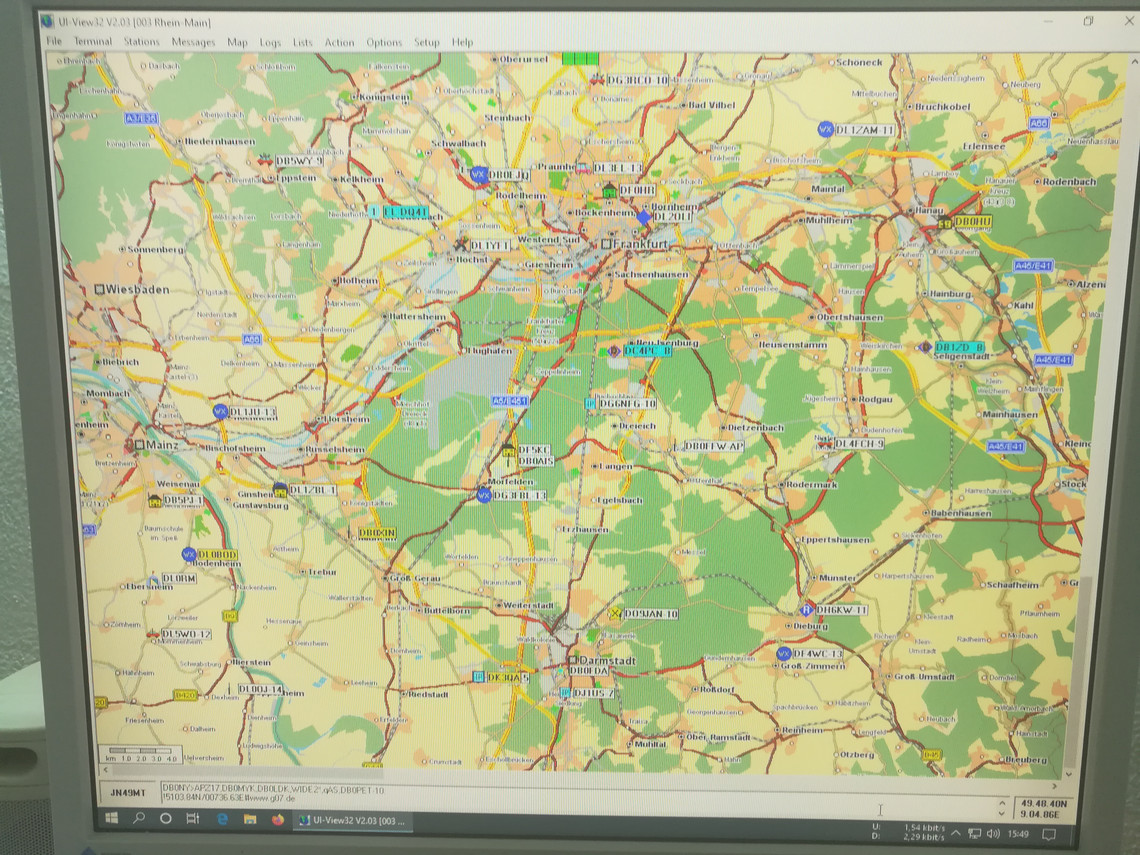Select the DF4WC-13 weather station icon
The width and height of the screenshot is (1140, 855).
(x=783, y=654)
